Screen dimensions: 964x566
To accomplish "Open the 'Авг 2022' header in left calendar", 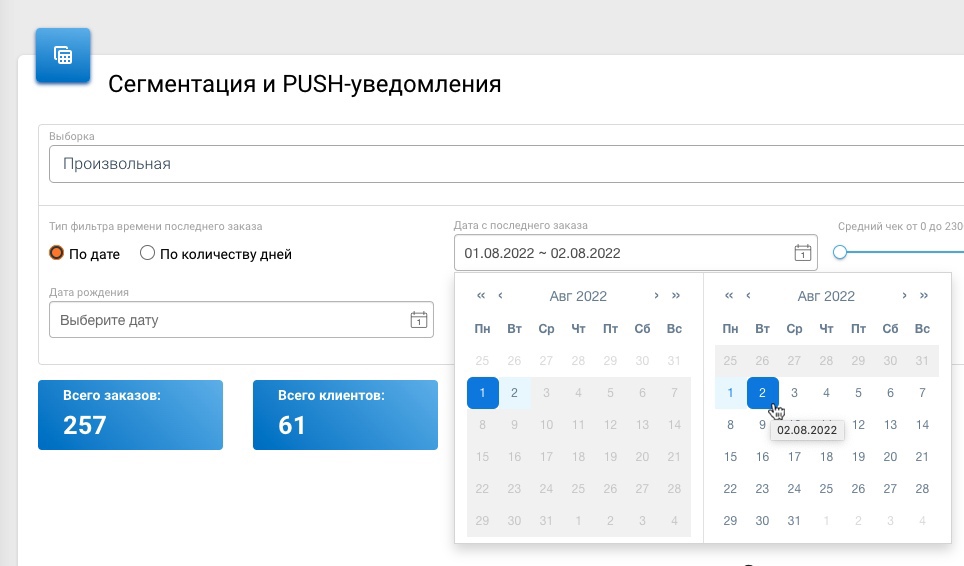I will click(578, 296).
